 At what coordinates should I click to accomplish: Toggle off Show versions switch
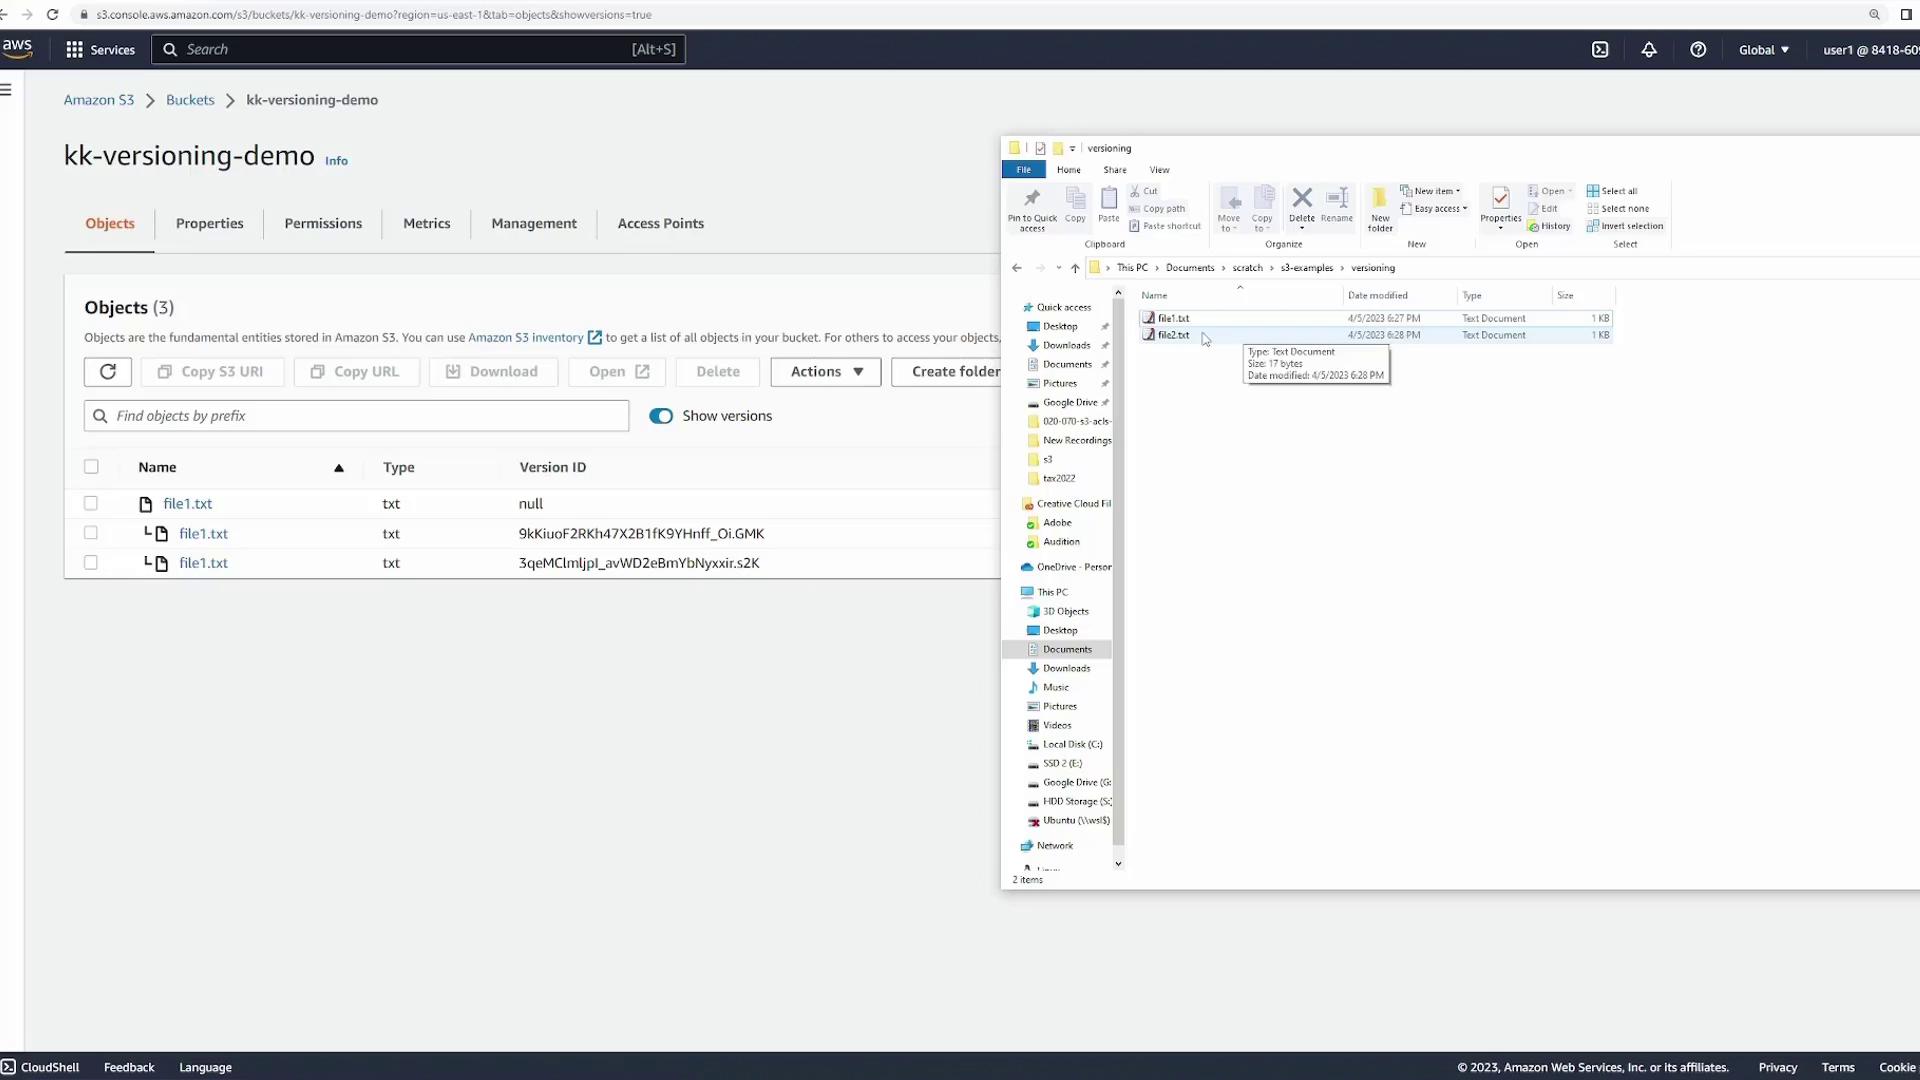point(661,416)
